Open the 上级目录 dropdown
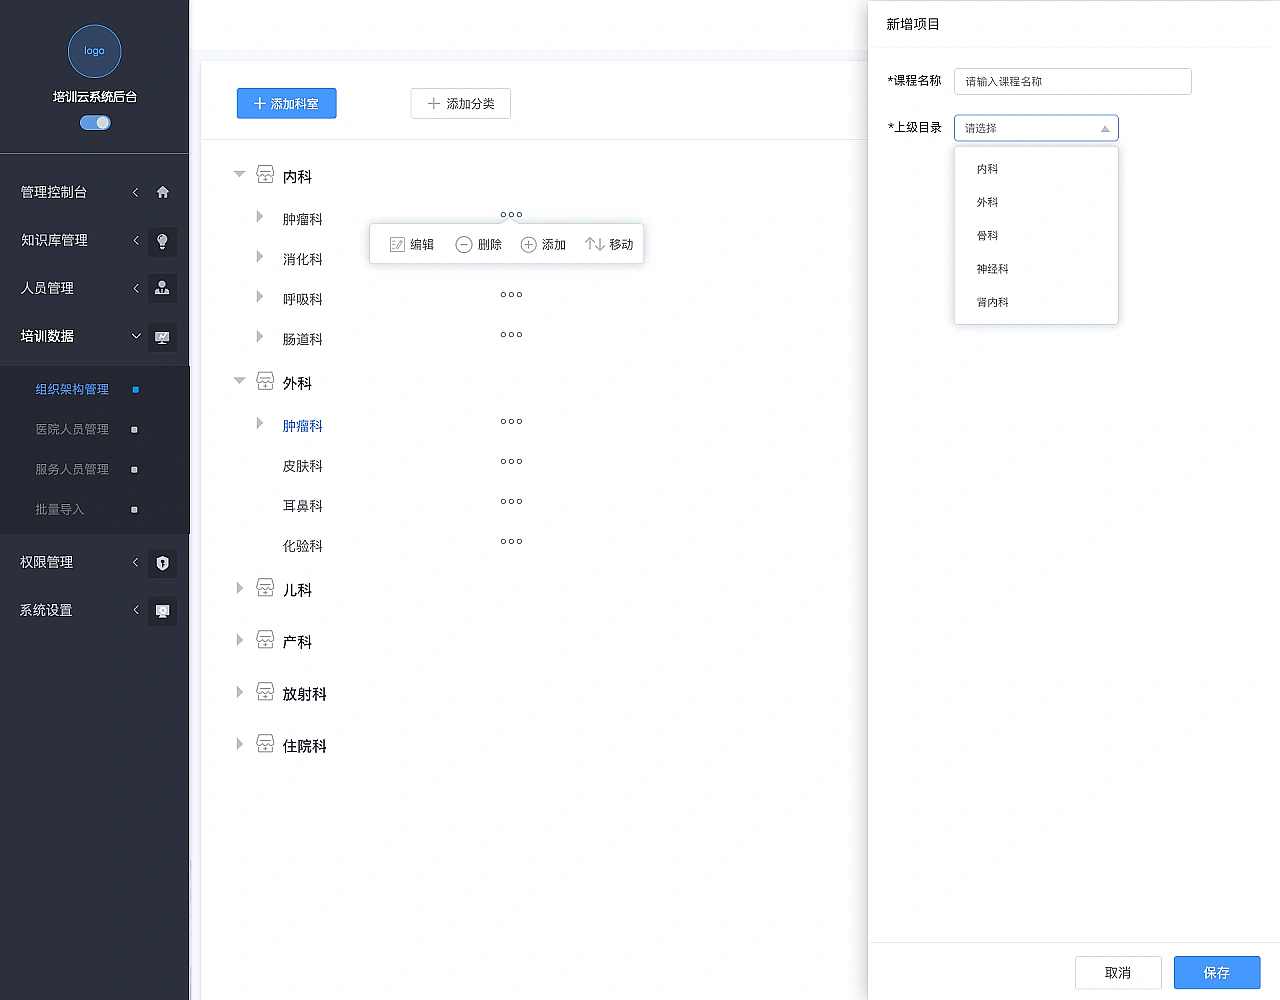The width and height of the screenshot is (1280, 1000). (1036, 128)
